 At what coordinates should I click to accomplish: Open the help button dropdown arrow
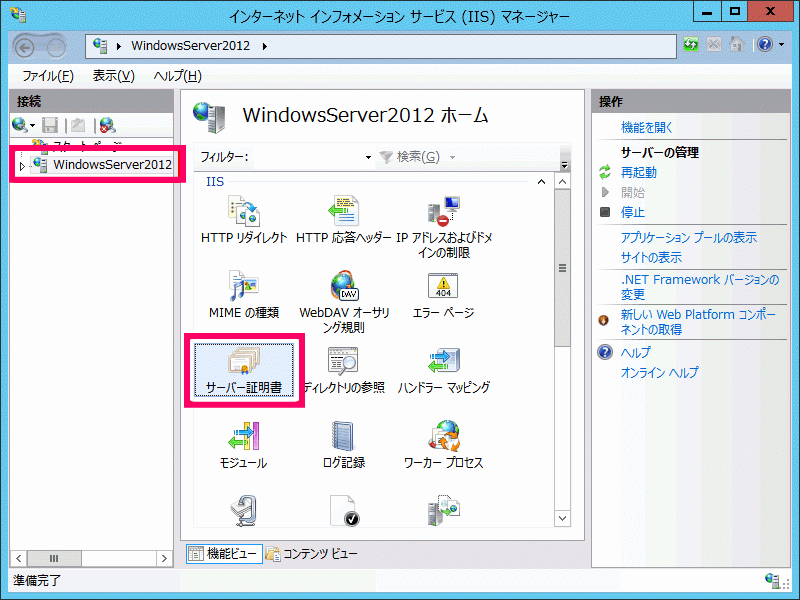(x=782, y=45)
